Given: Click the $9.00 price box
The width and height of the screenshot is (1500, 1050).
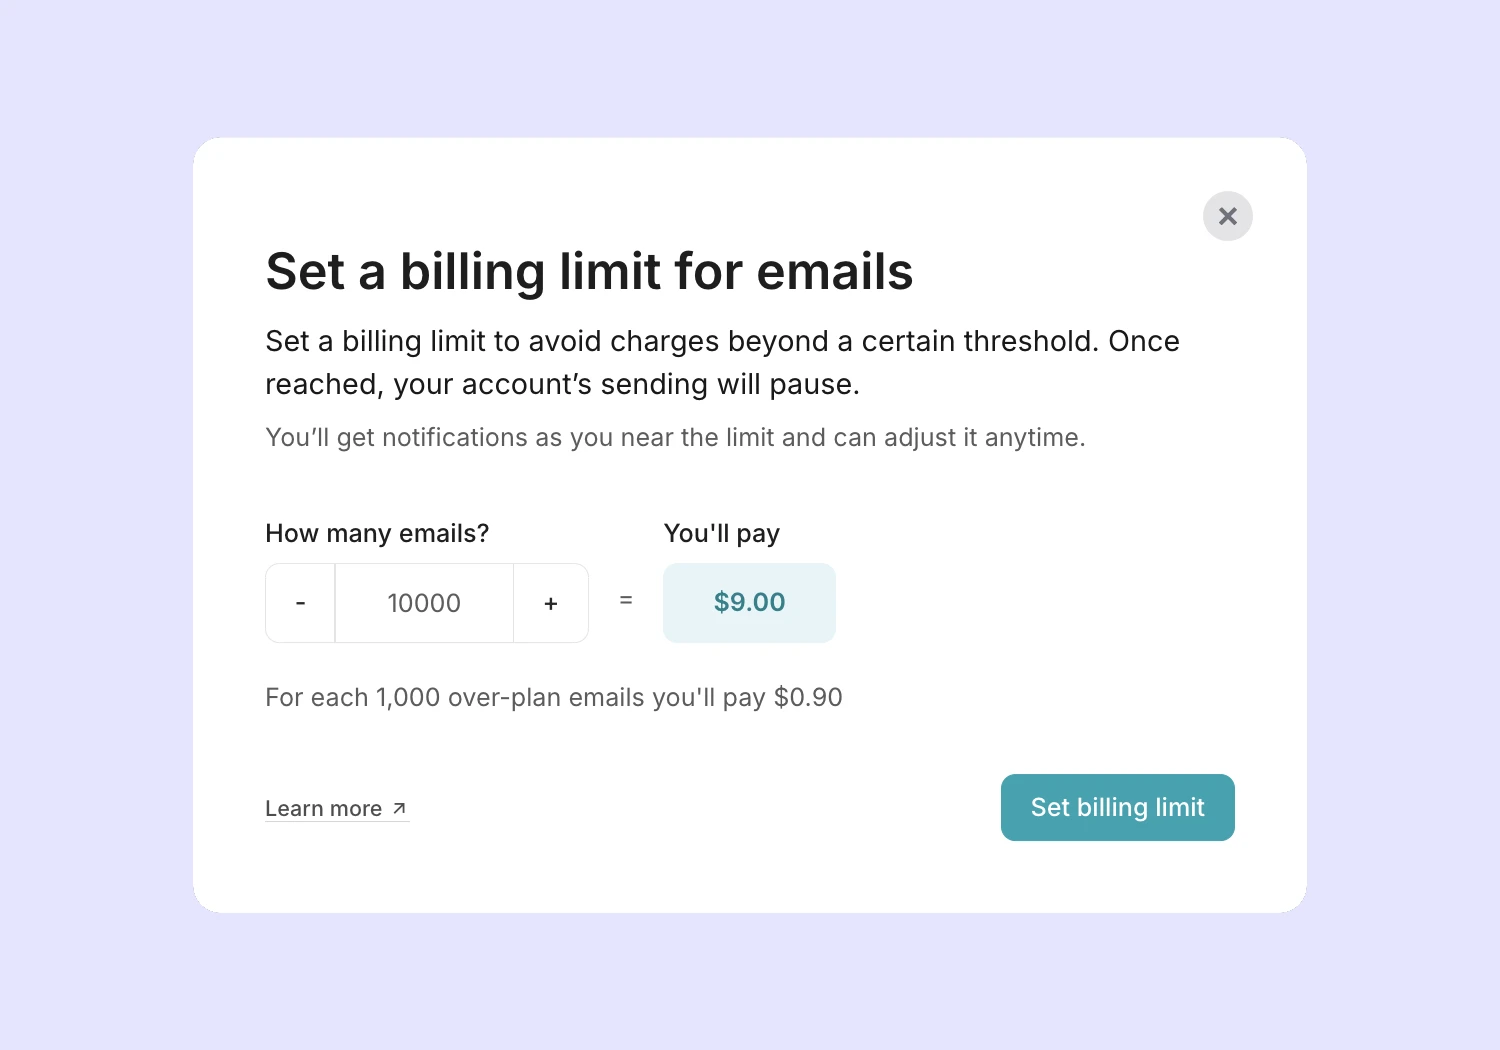Looking at the screenshot, I should (749, 602).
